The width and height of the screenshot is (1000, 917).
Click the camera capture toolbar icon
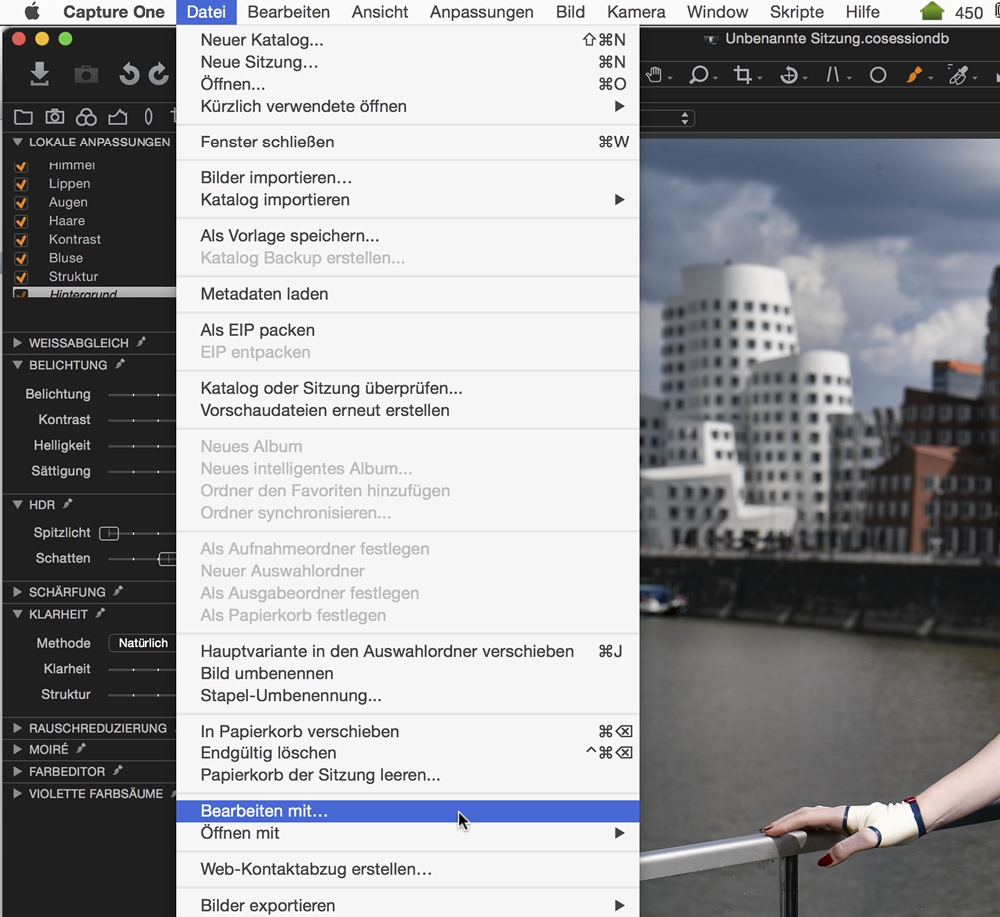86,75
